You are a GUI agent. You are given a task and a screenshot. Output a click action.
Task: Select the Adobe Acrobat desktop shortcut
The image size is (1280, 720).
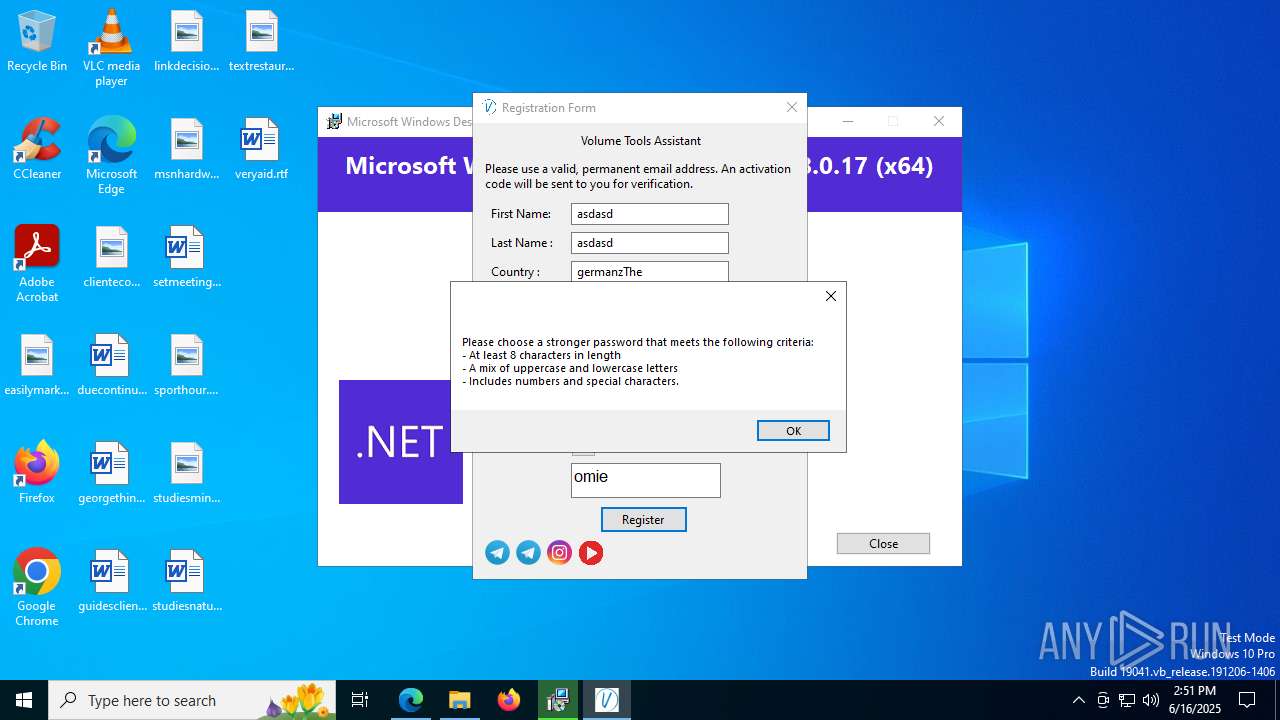[x=37, y=264]
